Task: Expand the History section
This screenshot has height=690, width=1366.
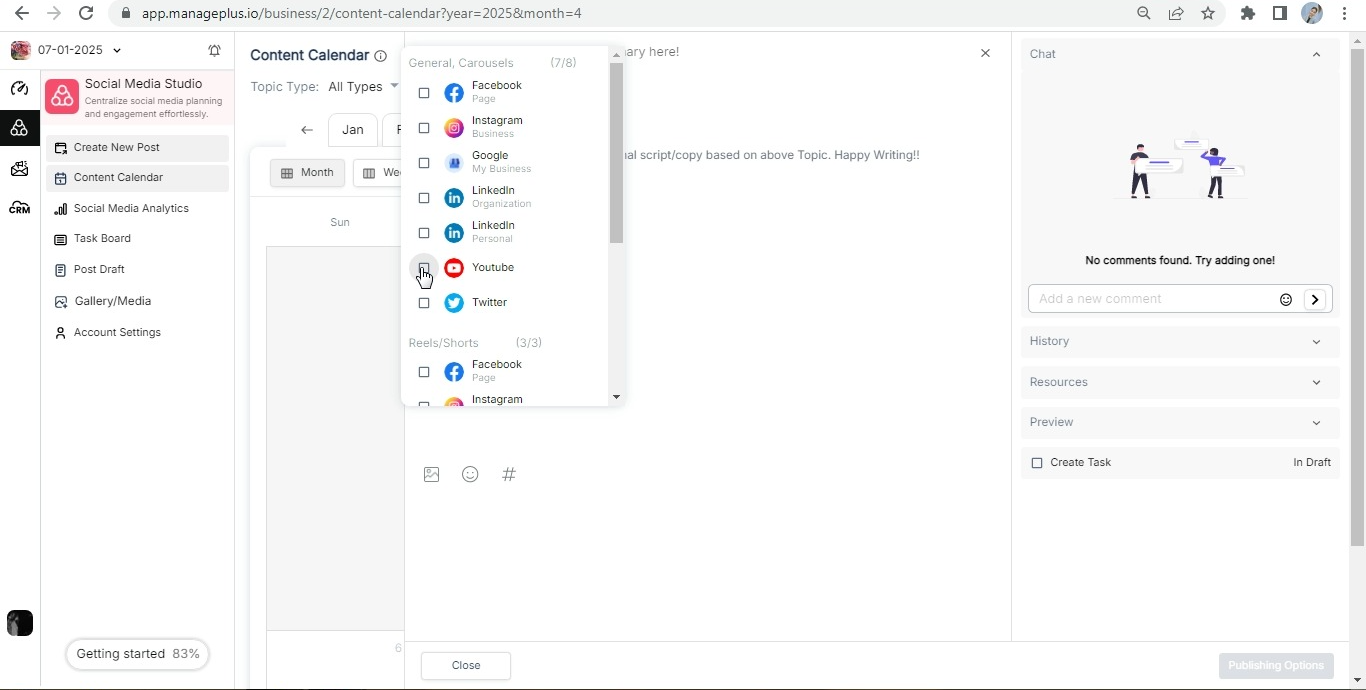Action: tap(1180, 341)
